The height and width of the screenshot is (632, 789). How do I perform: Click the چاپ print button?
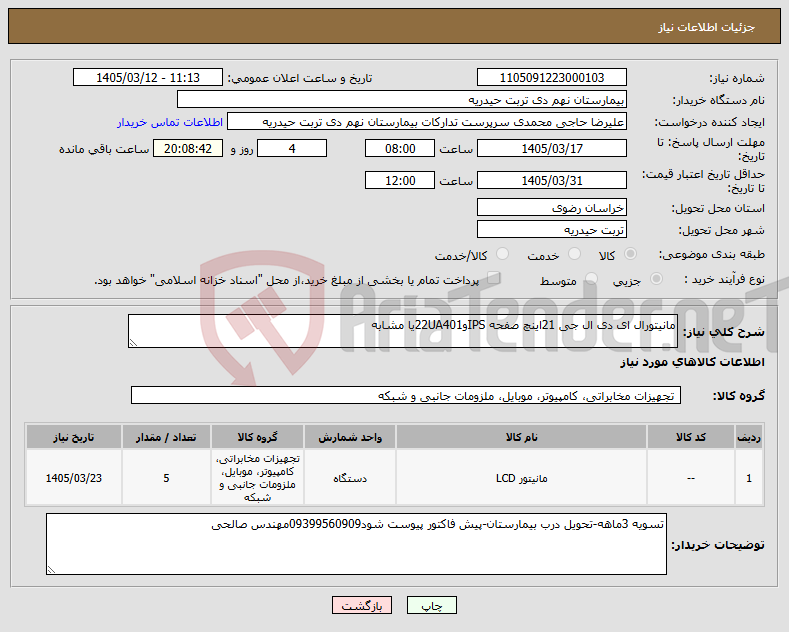(432, 605)
